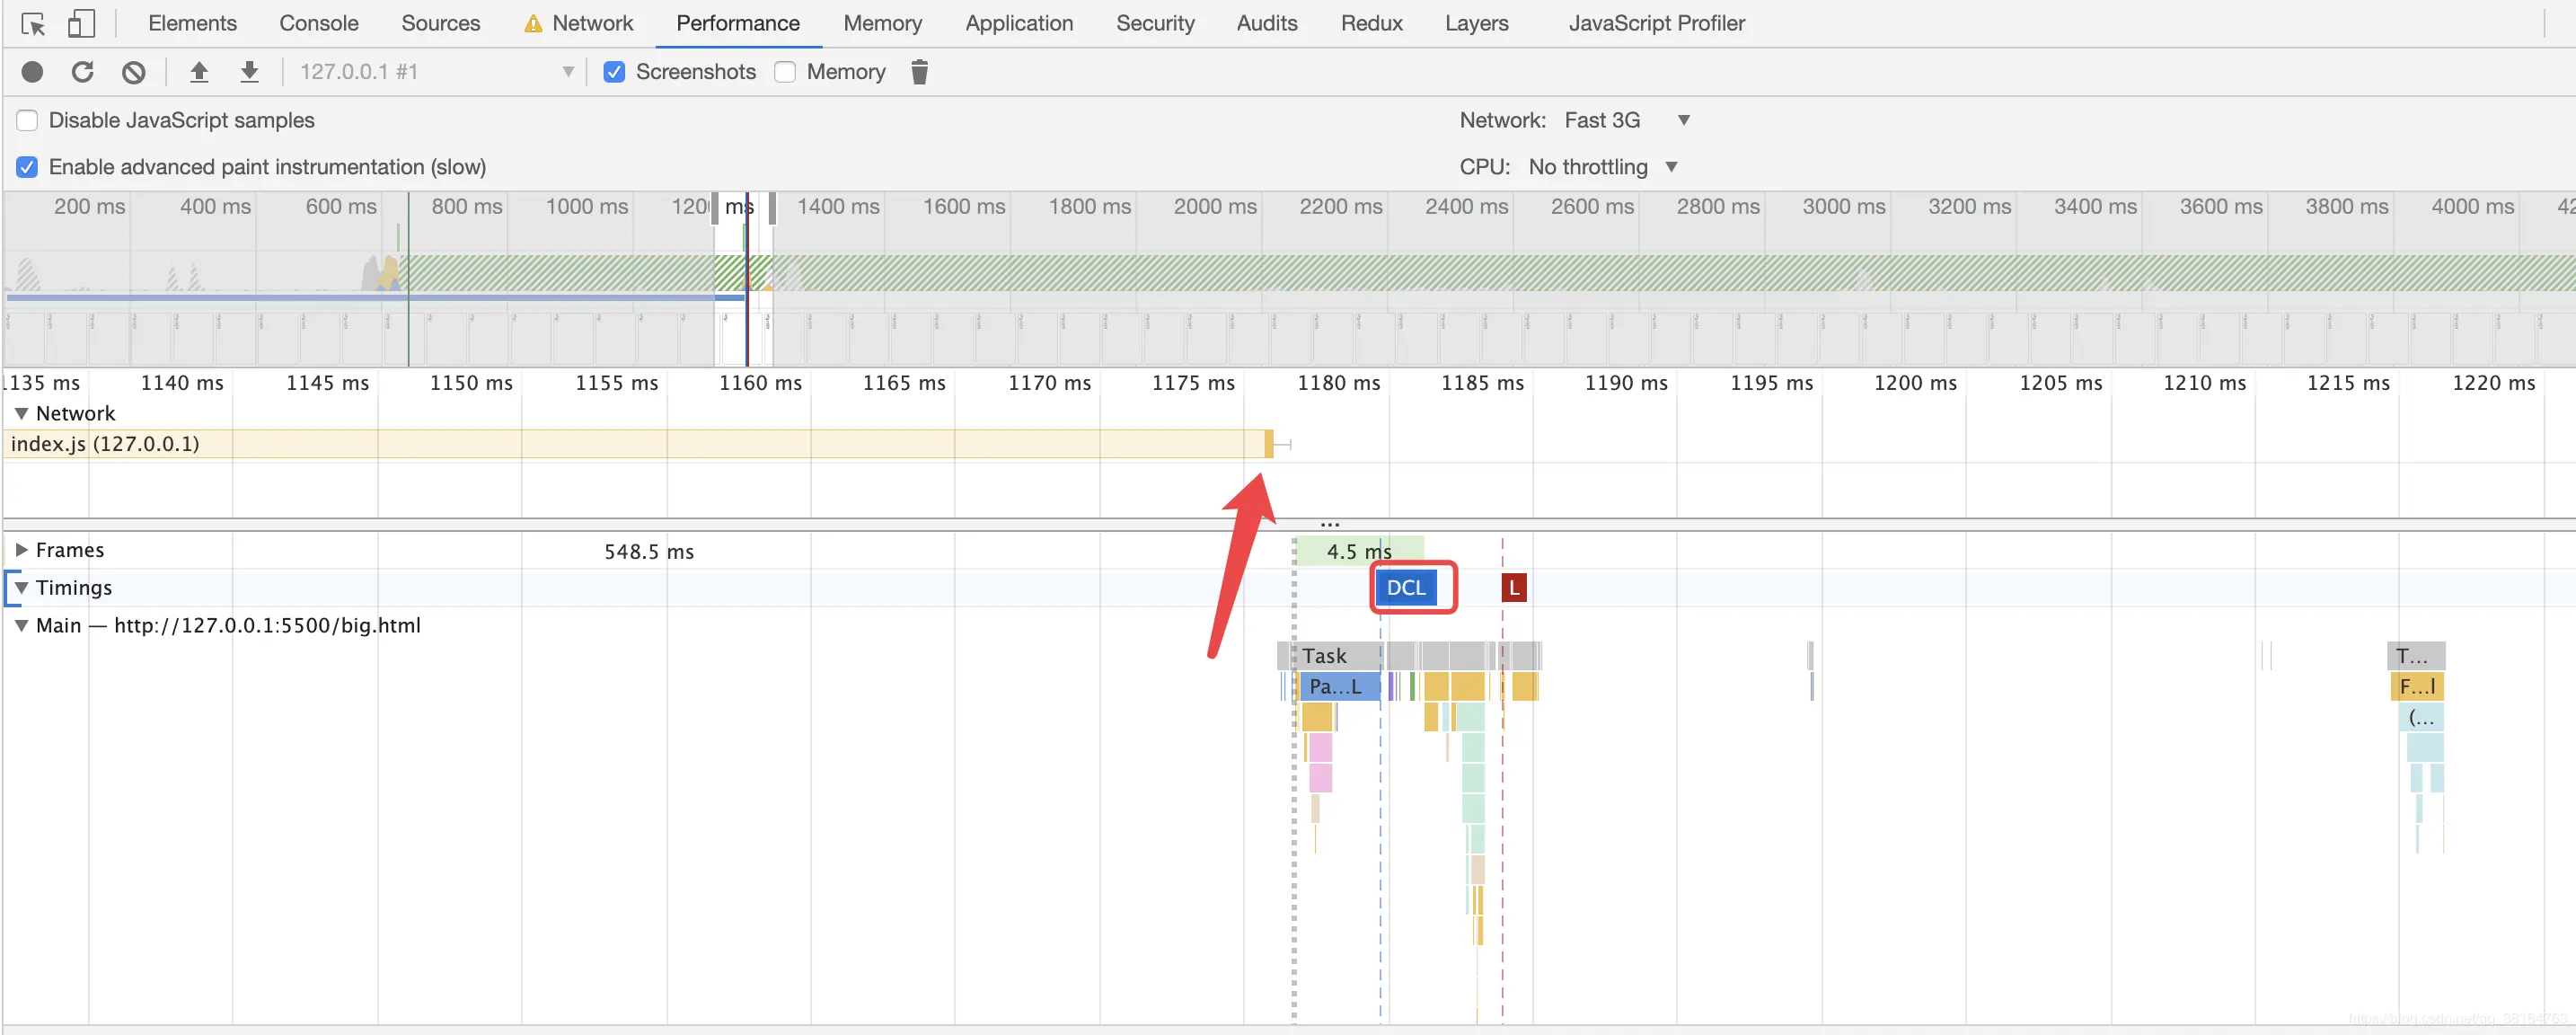The image size is (2576, 1035).
Task: Click the save profile download icon
Action: pos(250,72)
